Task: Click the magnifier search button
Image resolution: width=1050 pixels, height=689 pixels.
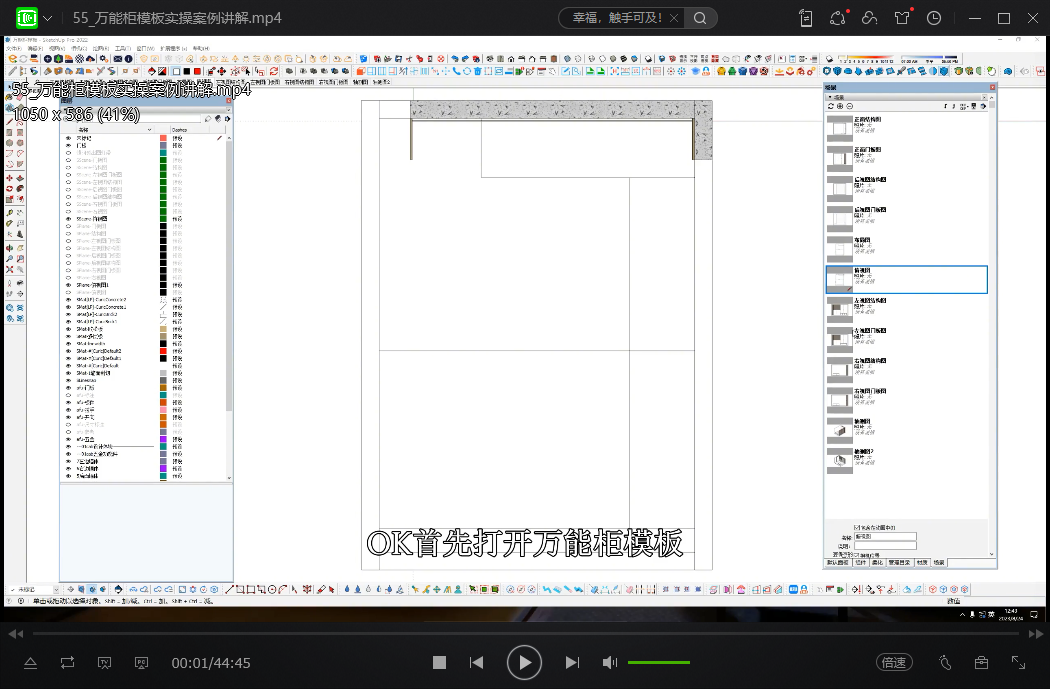Action: [x=700, y=18]
